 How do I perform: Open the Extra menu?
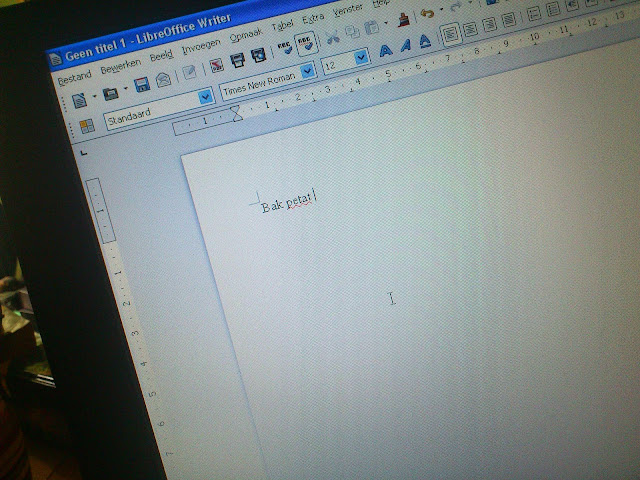(313, 18)
